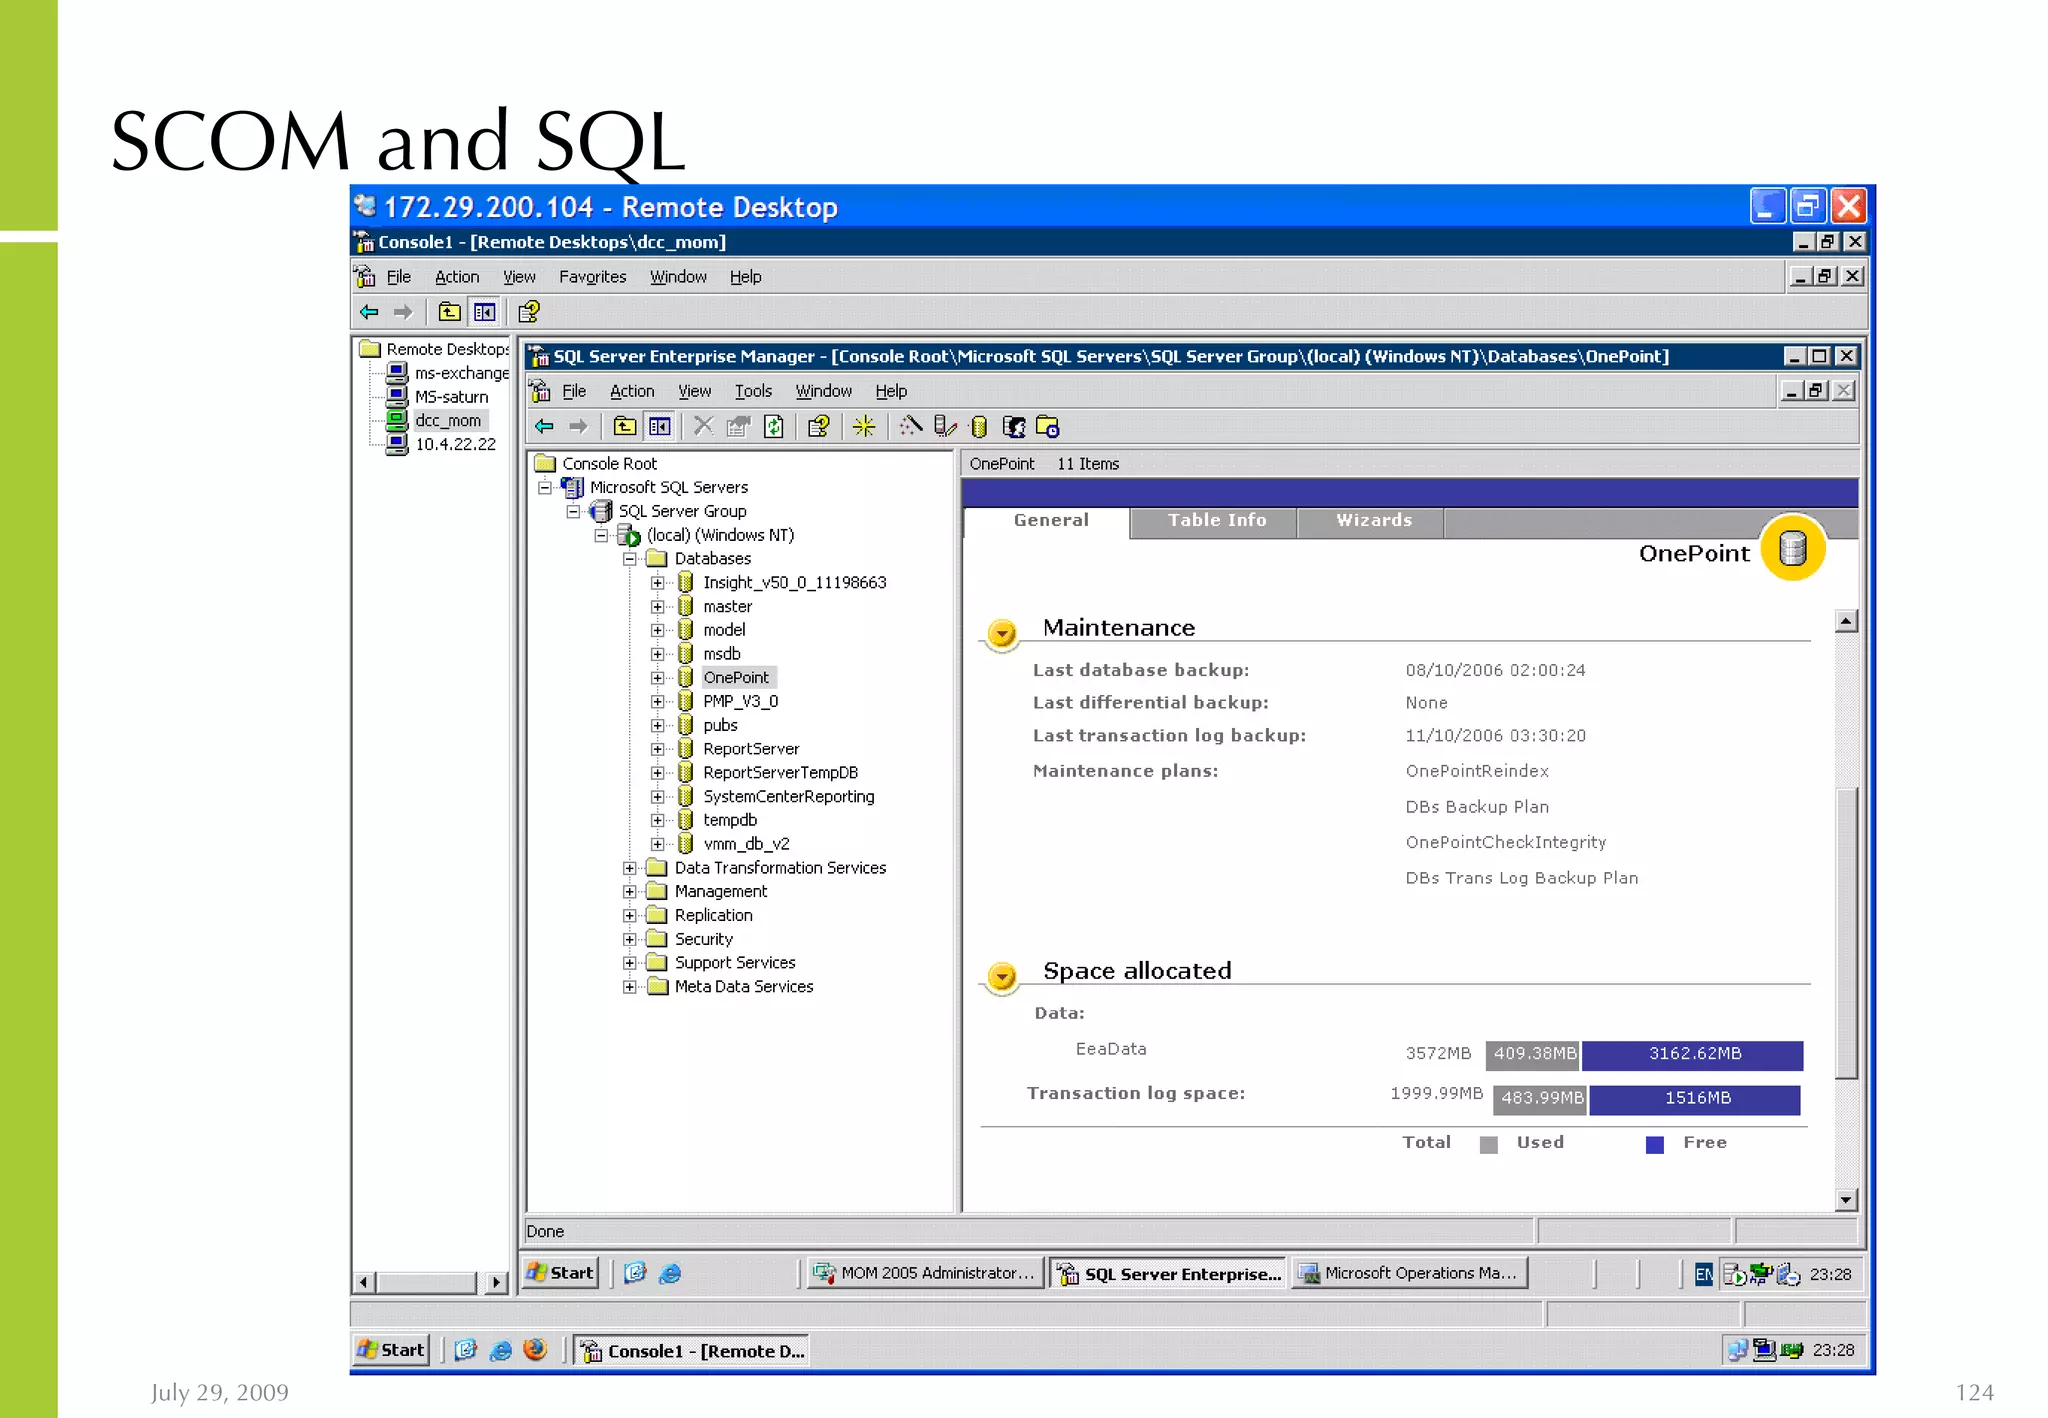
Task: Collapse the Maintenance section arrow
Action: pos(1002,633)
